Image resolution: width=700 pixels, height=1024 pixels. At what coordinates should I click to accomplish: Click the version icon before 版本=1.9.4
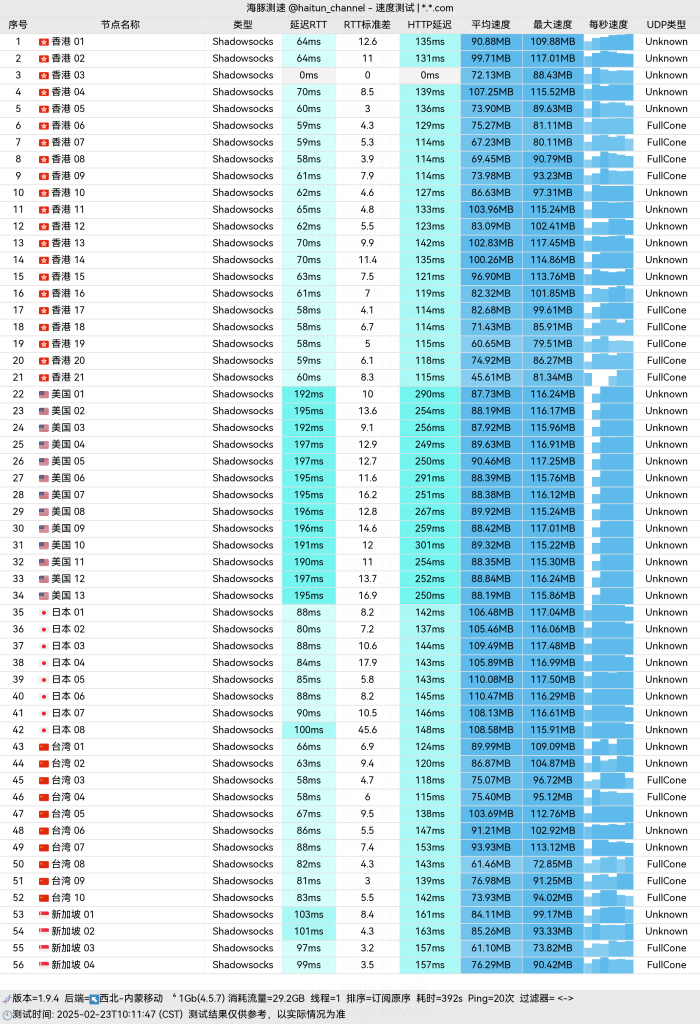(7, 999)
